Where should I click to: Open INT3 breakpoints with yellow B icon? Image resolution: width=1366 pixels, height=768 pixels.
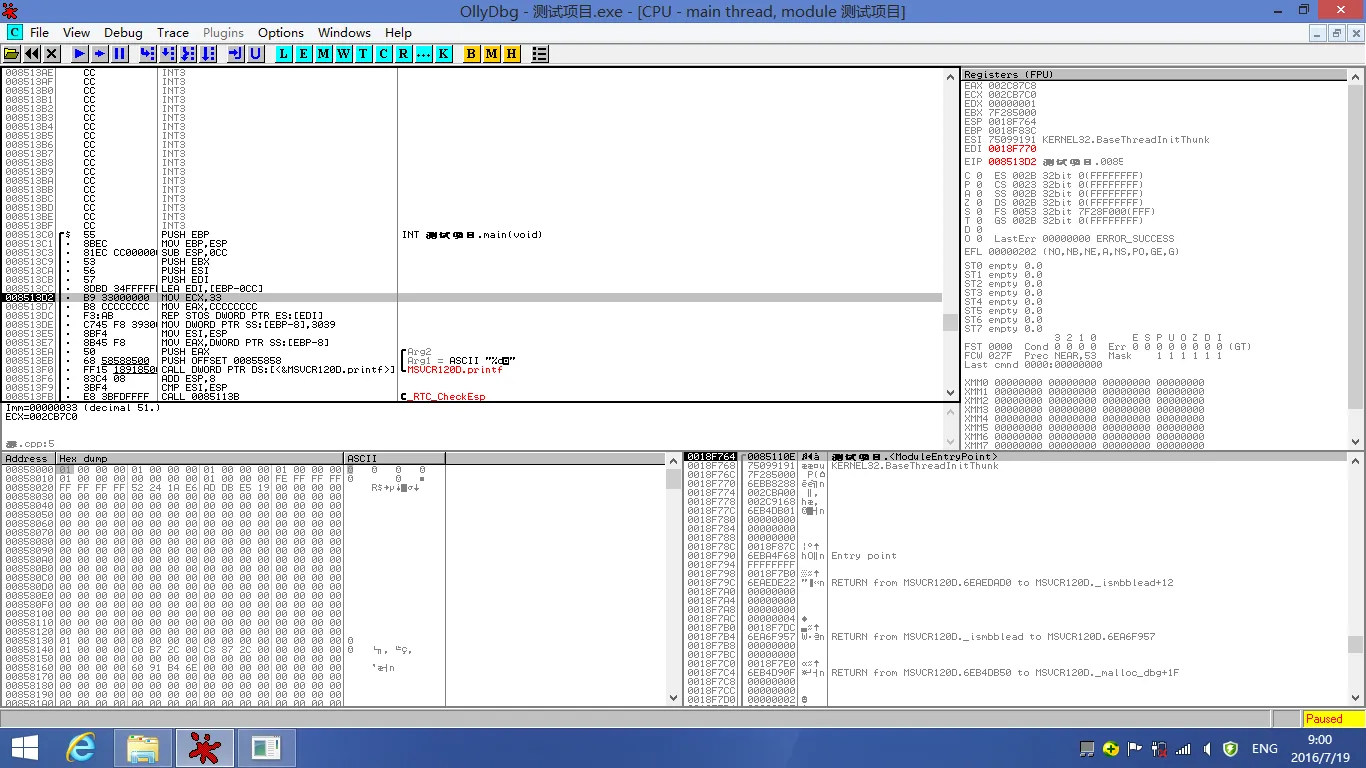pos(472,54)
